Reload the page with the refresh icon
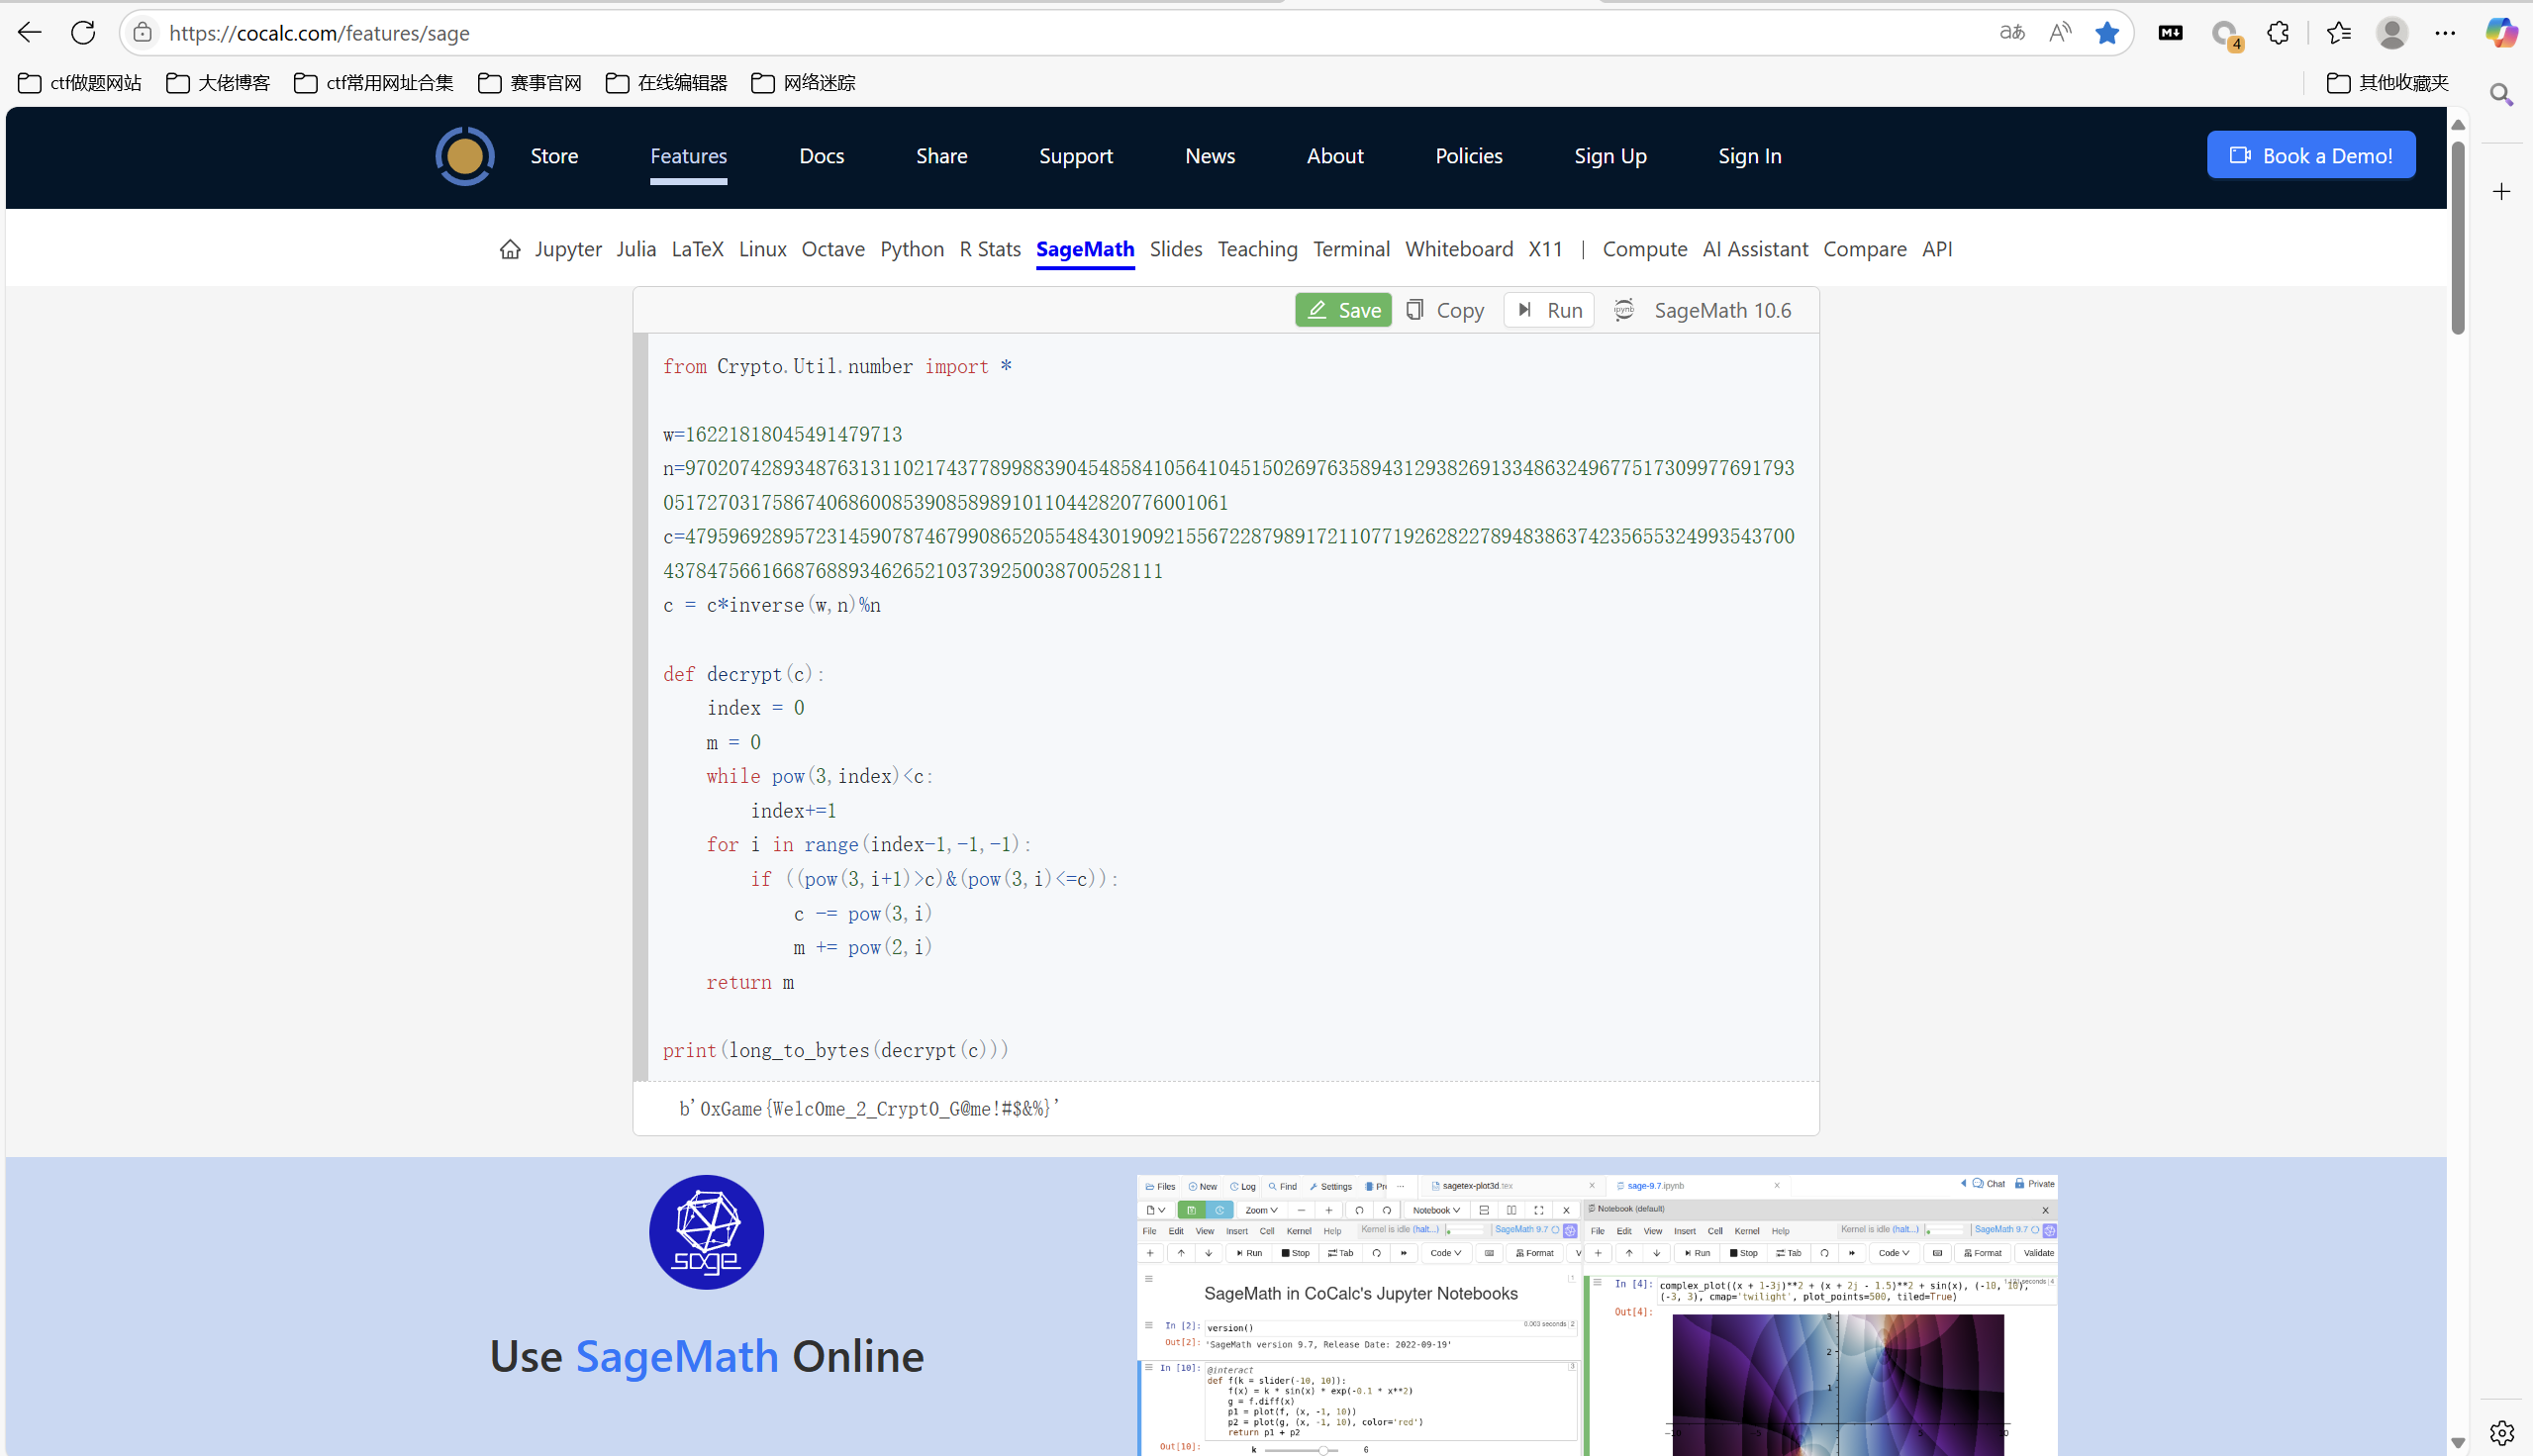Screen dimensions: 2533x1456 click(x=83, y=33)
